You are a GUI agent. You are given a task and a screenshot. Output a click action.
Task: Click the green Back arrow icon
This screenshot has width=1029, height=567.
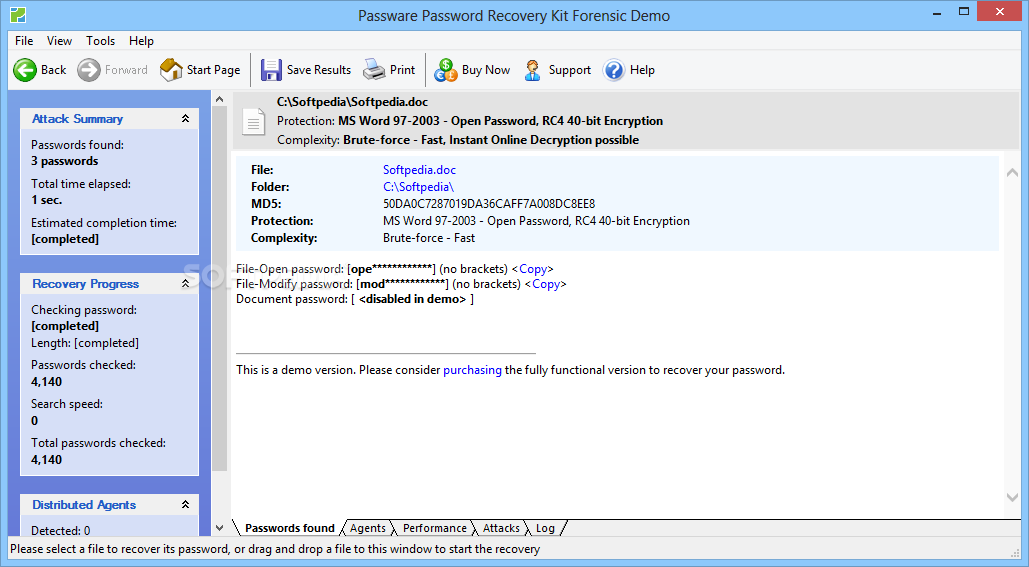coord(25,70)
